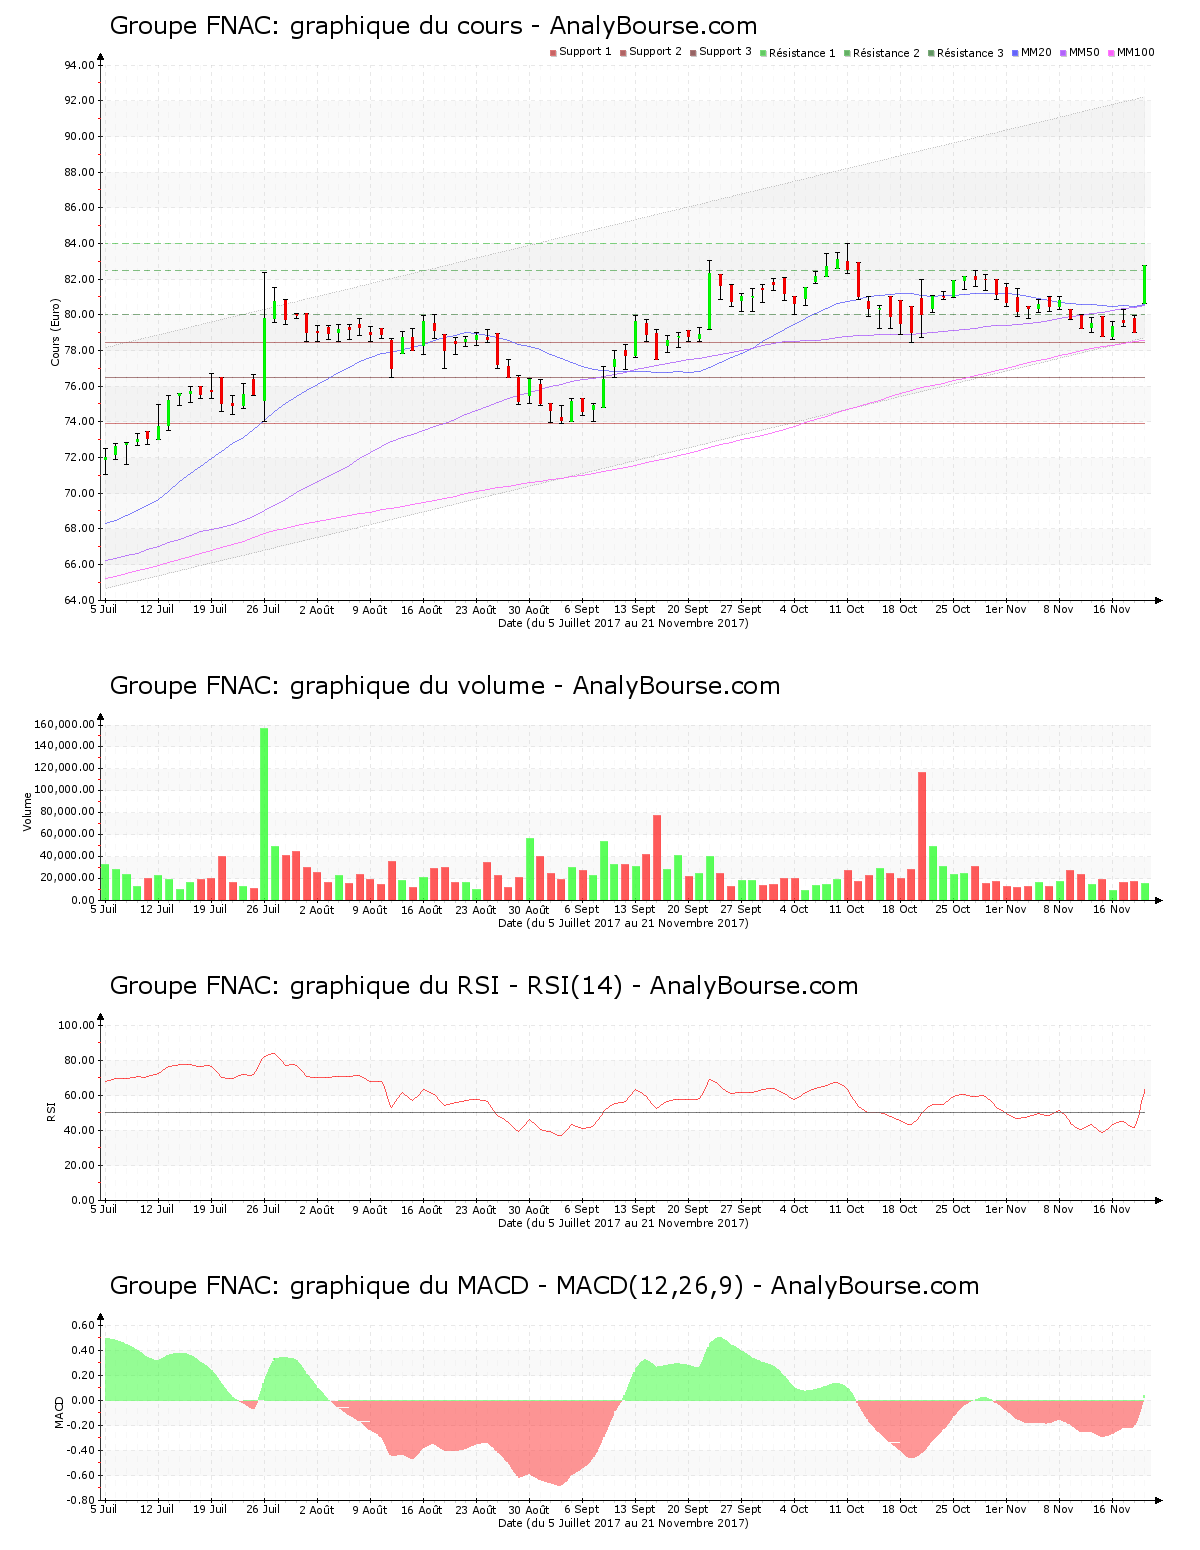The width and height of the screenshot is (1200, 1550).
Task: Click the -0.80 MACD axis value
Action: click(82, 1500)
